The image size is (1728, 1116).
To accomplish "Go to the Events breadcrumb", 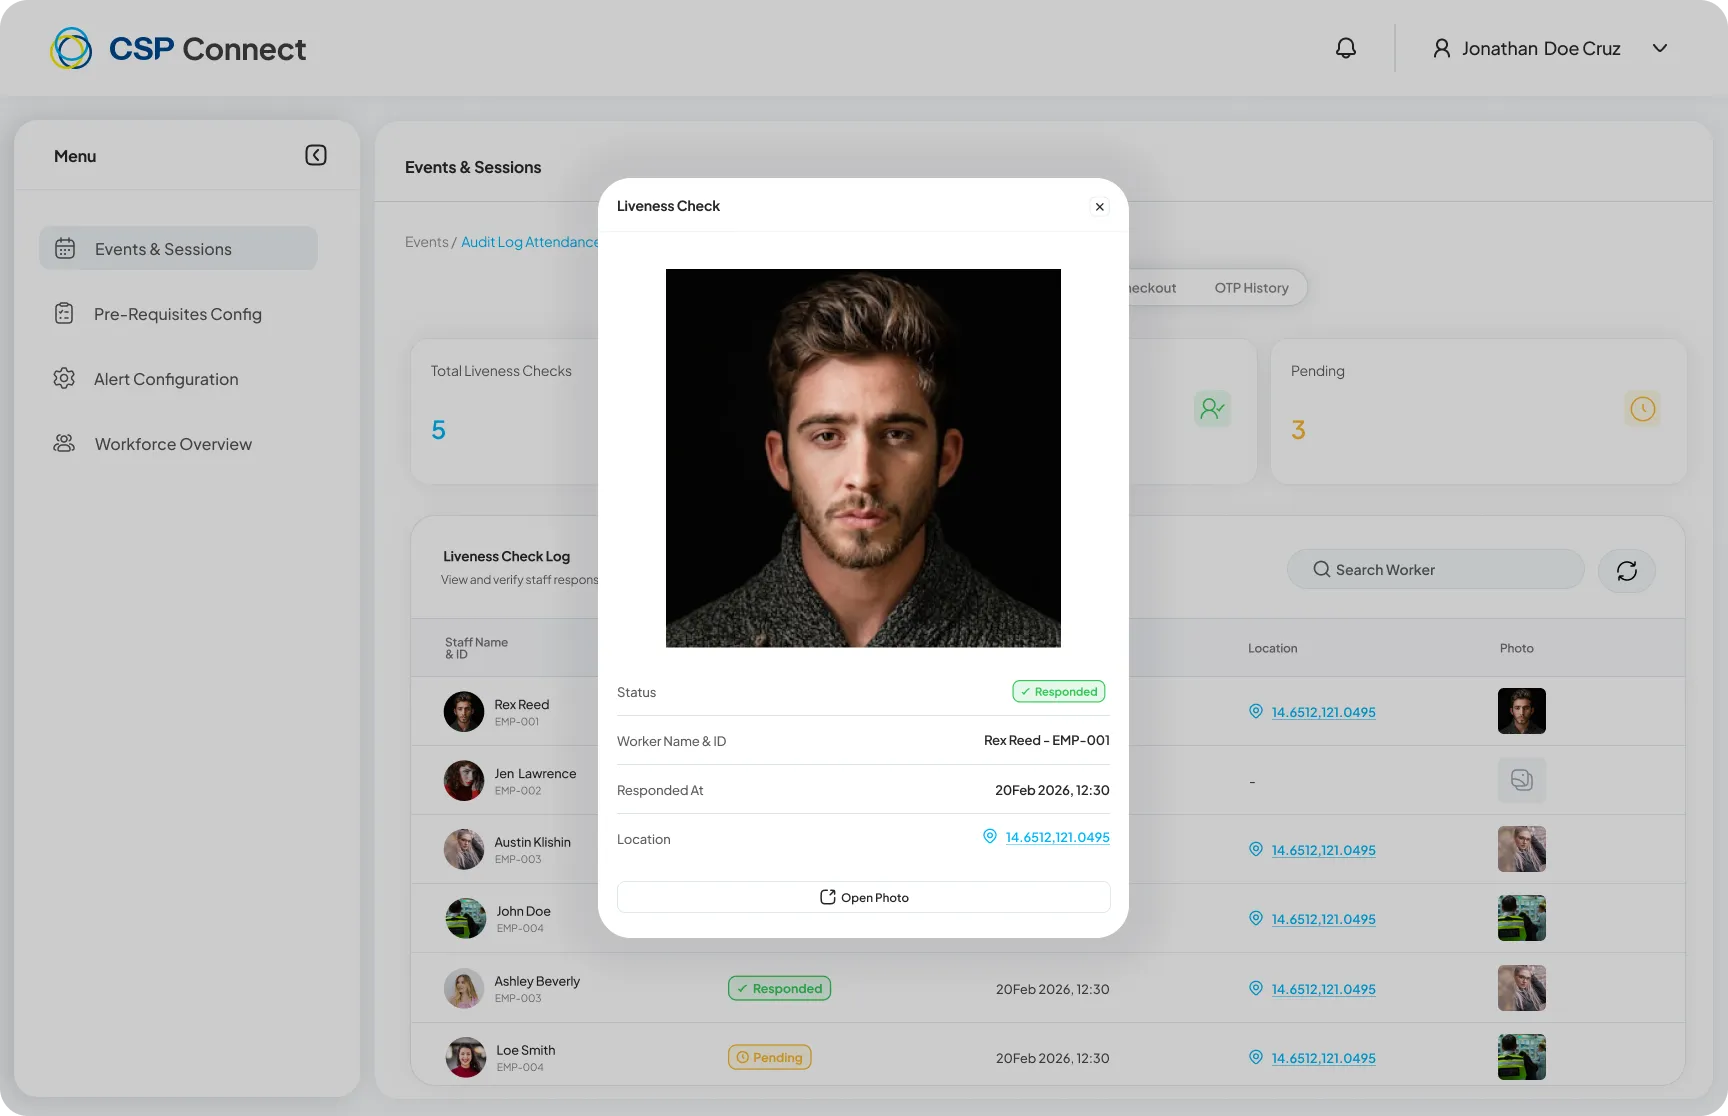I will [x=427, y=242].
